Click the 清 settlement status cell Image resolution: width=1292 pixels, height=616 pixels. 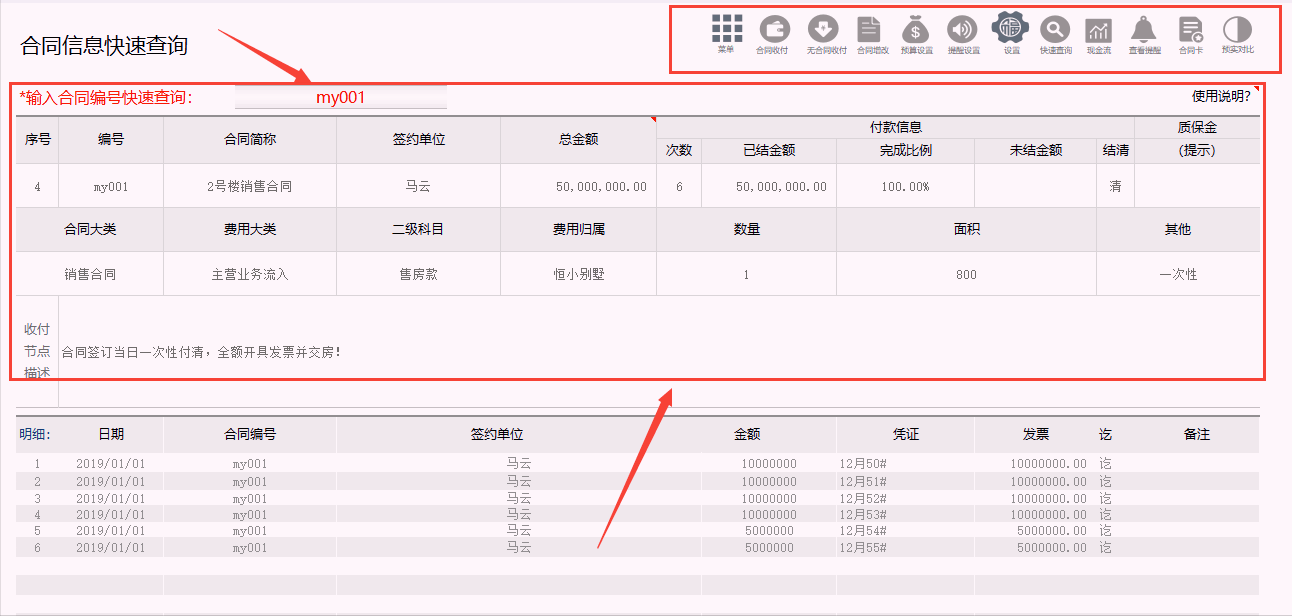pyautogui.click(x=1114, y=185)
